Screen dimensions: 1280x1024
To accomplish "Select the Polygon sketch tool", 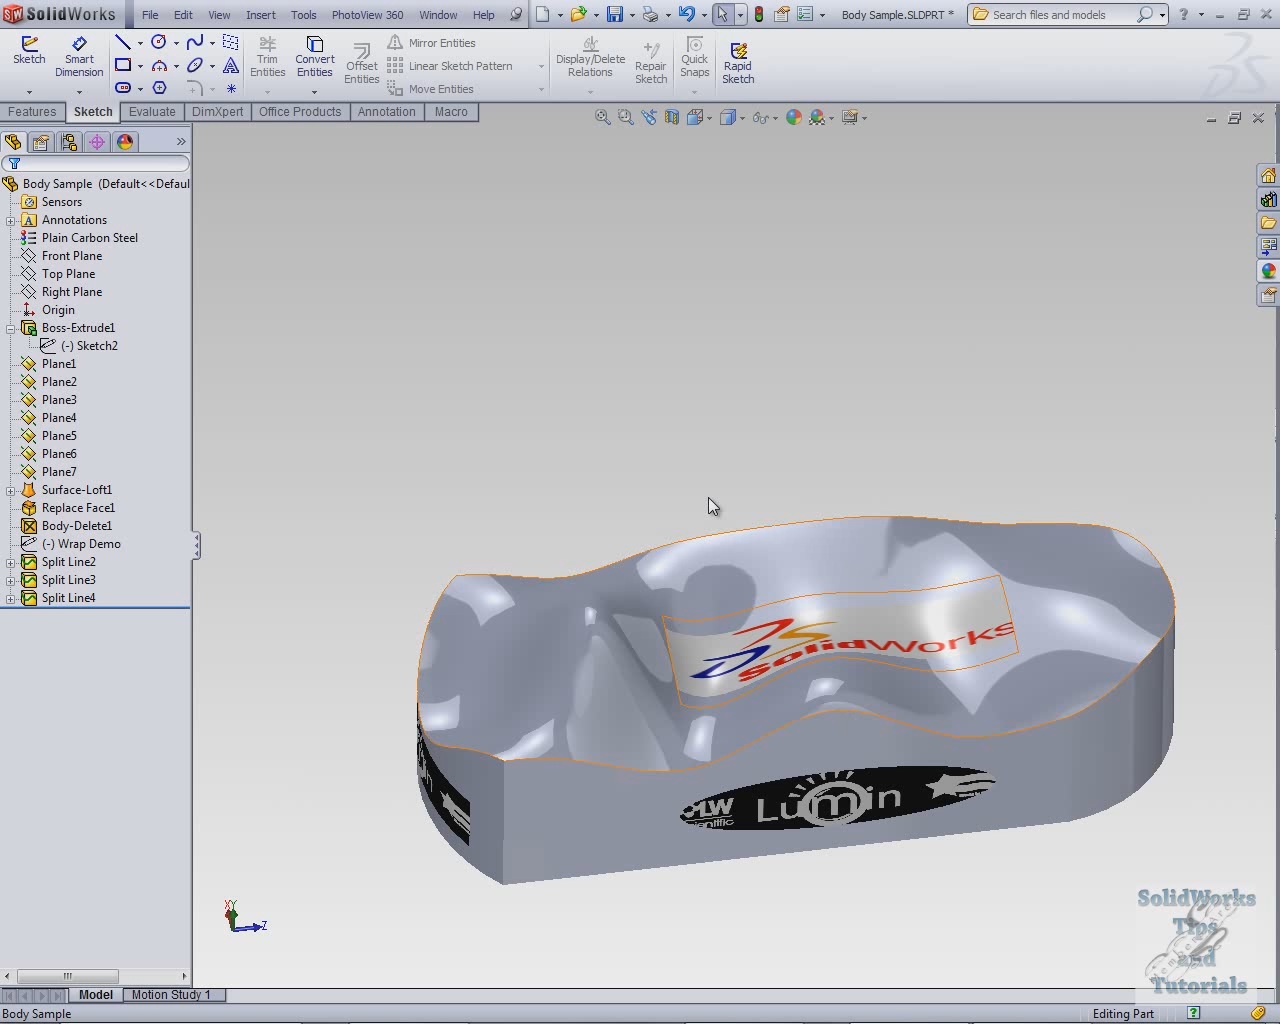I will click(x=159, y=88).
